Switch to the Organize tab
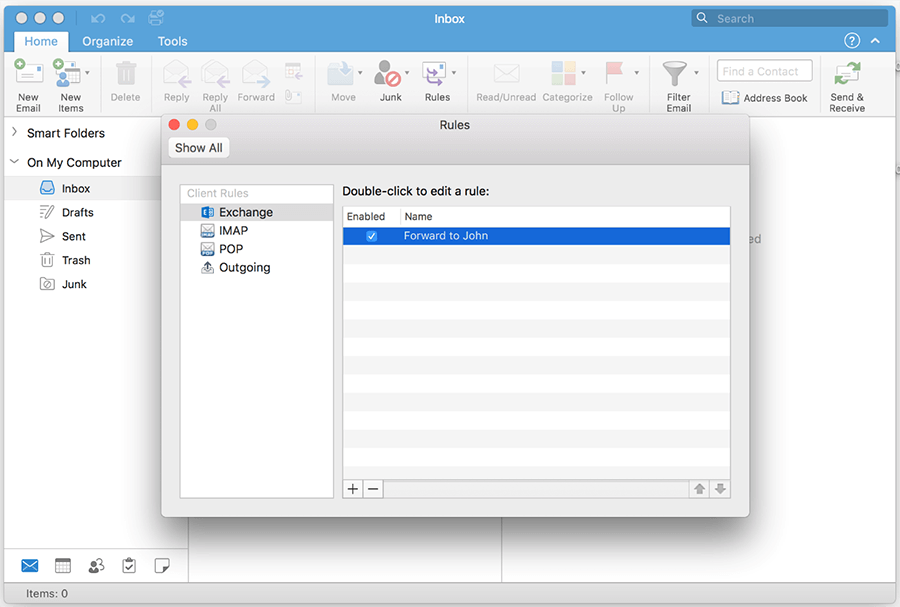 [x=108, y=41]
